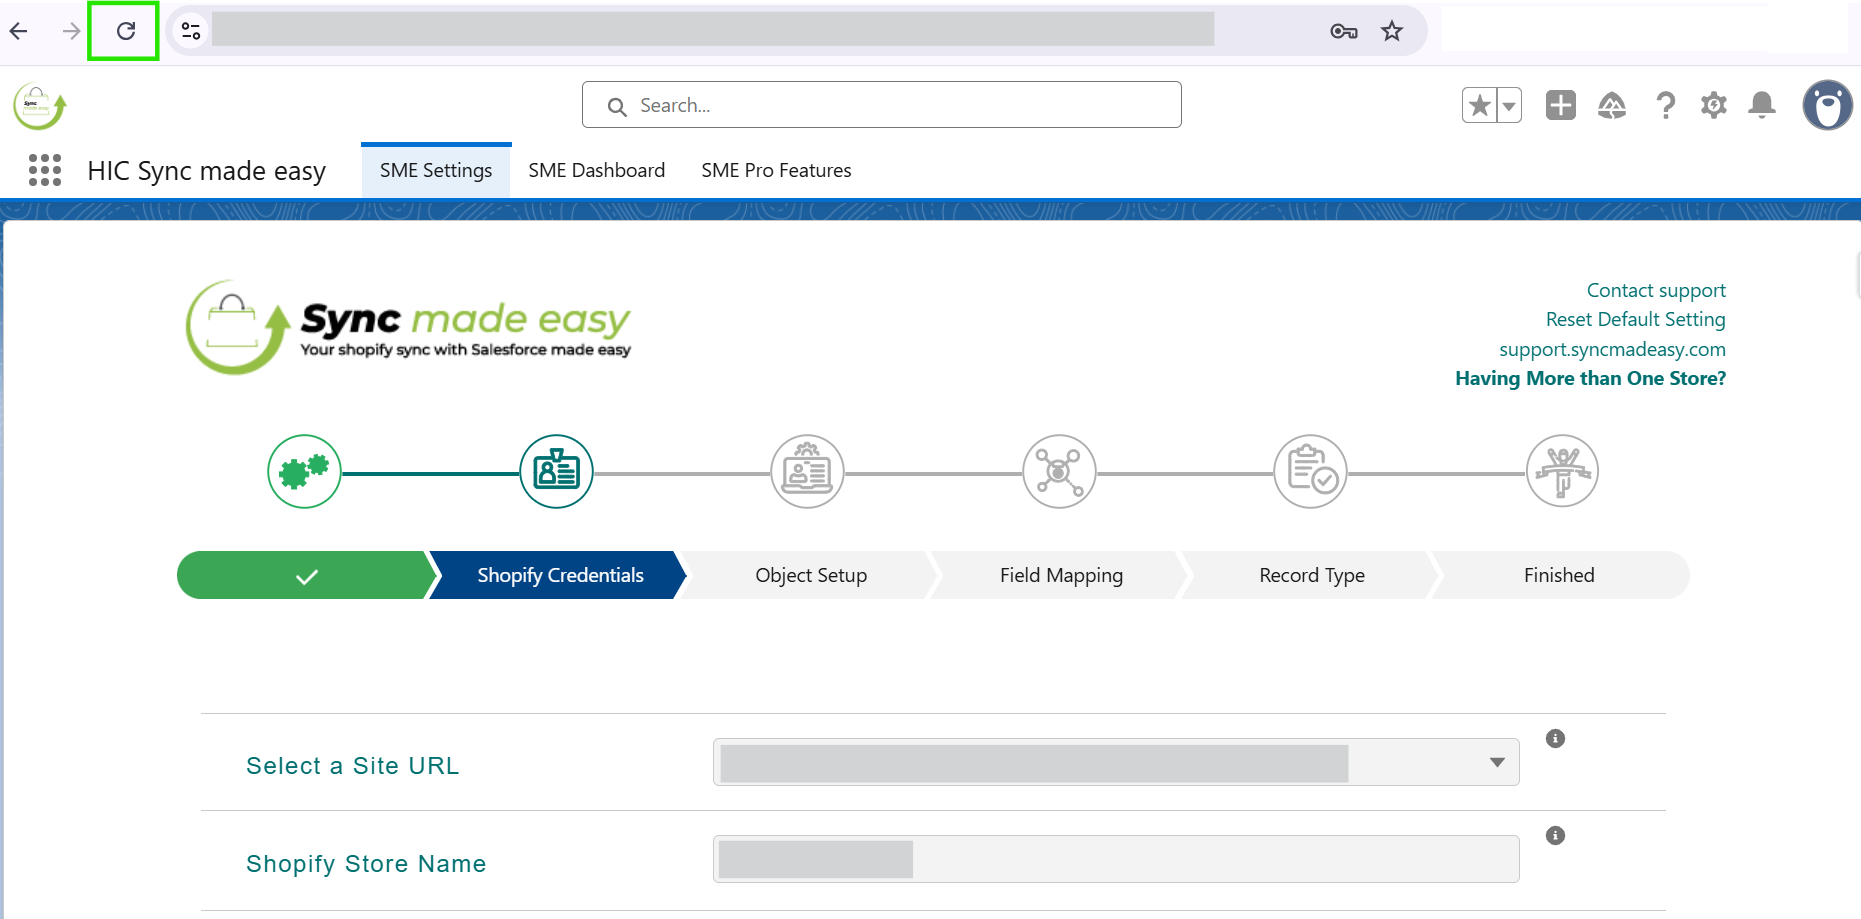This screenshot has width=1861, height=919.
Task: Click the Favorites star icon
Action: tap(1479, 105)
